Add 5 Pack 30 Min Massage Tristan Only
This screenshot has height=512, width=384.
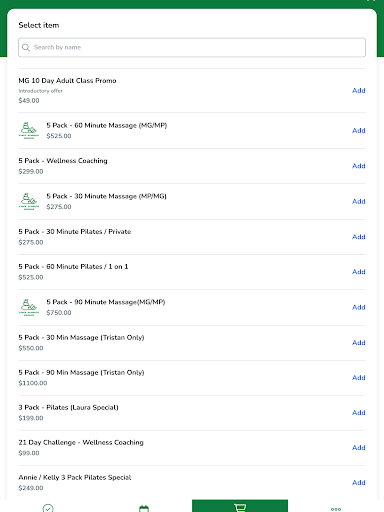[x=359, y=342]
